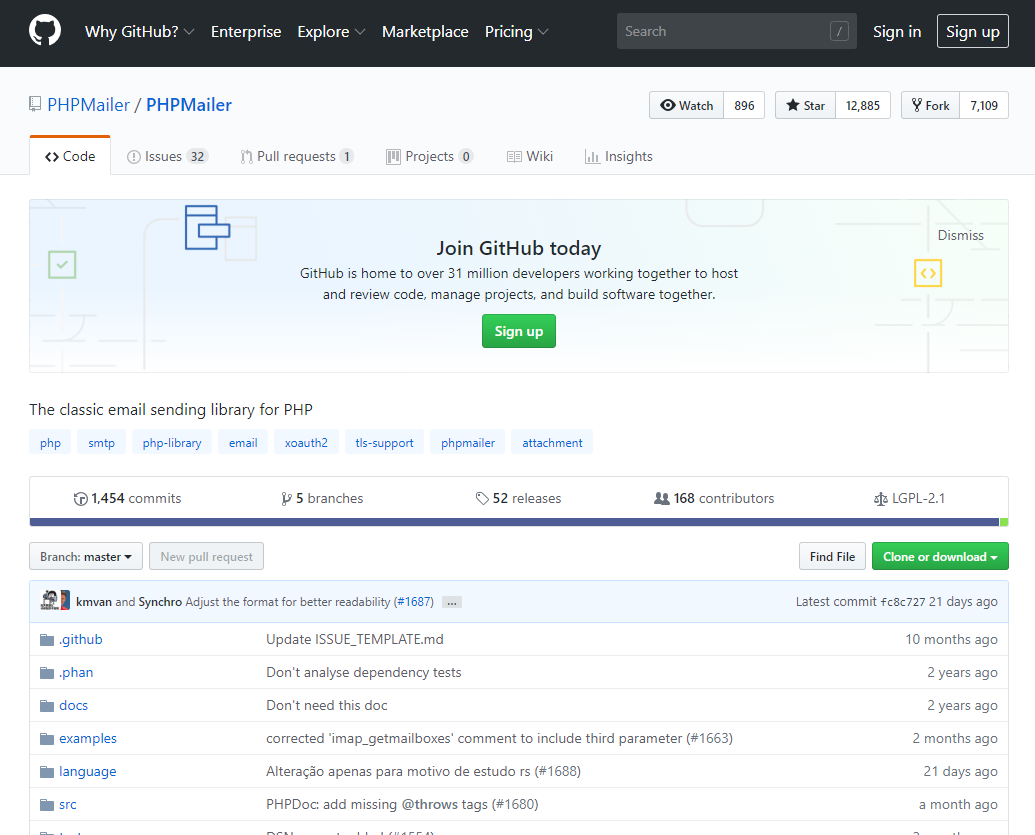Click the php-library topic tag
Image resolution: width=1035 pixels, height=835 pixels.
click(x=172, y=442)
